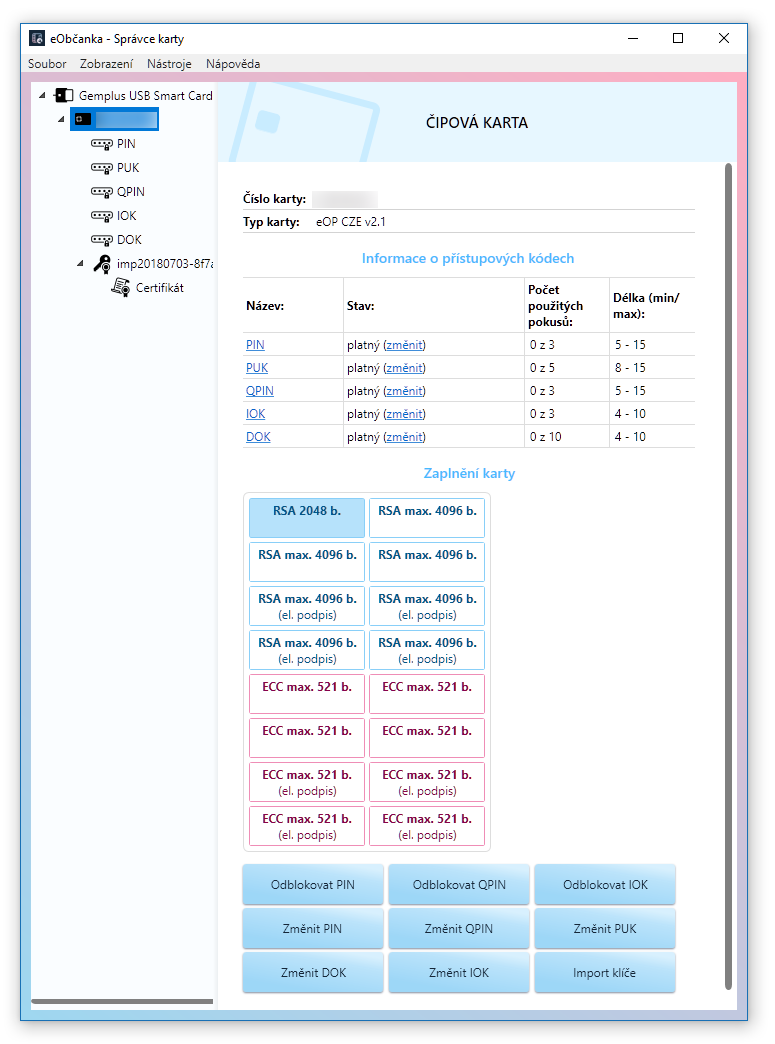The image size is (775, 1044).
Task: Select PIN tree item
Action: pos(126,144)
